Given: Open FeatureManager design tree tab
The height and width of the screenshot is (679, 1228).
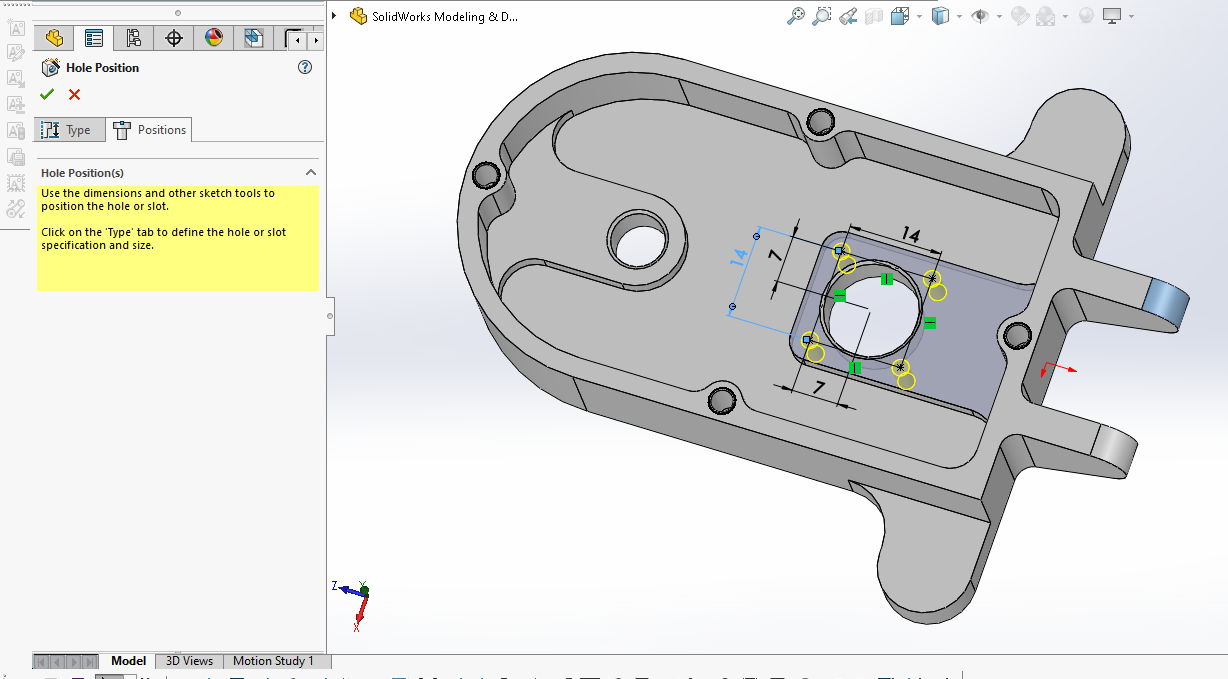Looking at the screenshot, I should click(x=54, y=39).
